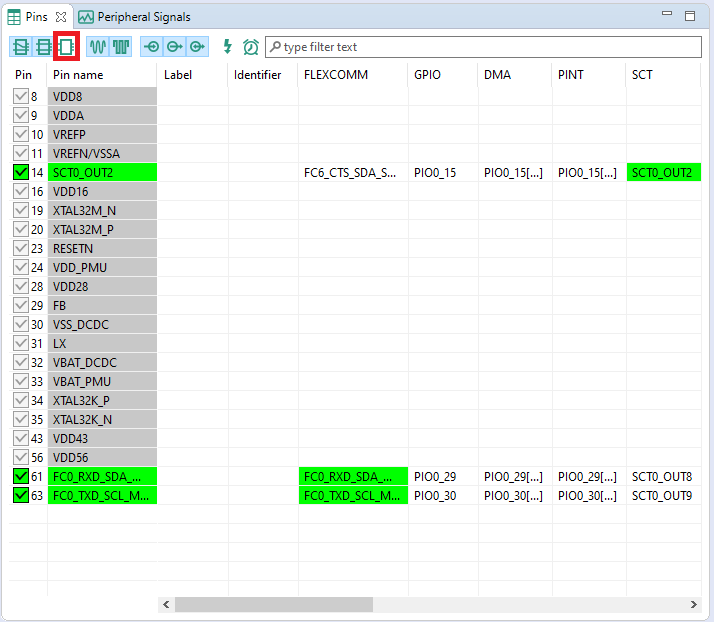
Task: Switch to the Peripheral Signals tab
Action: click(143, 17)
